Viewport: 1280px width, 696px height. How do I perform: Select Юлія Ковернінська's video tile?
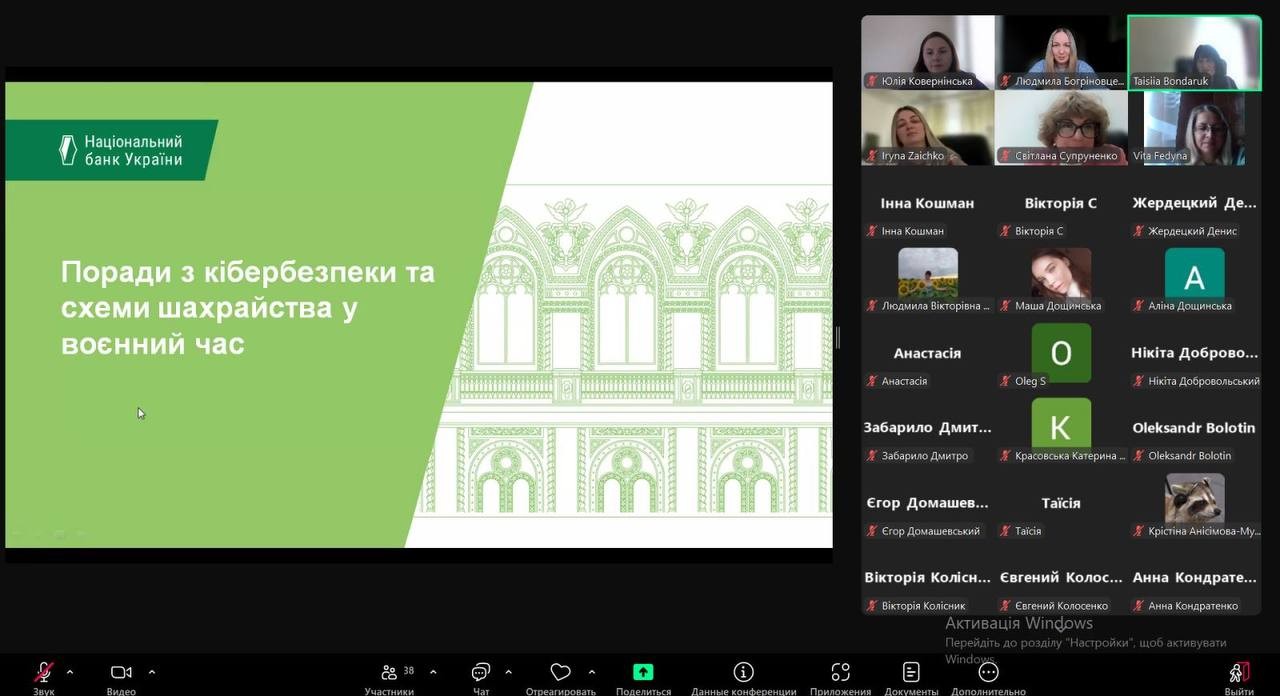pyautogui.click(x=927, y=52)
